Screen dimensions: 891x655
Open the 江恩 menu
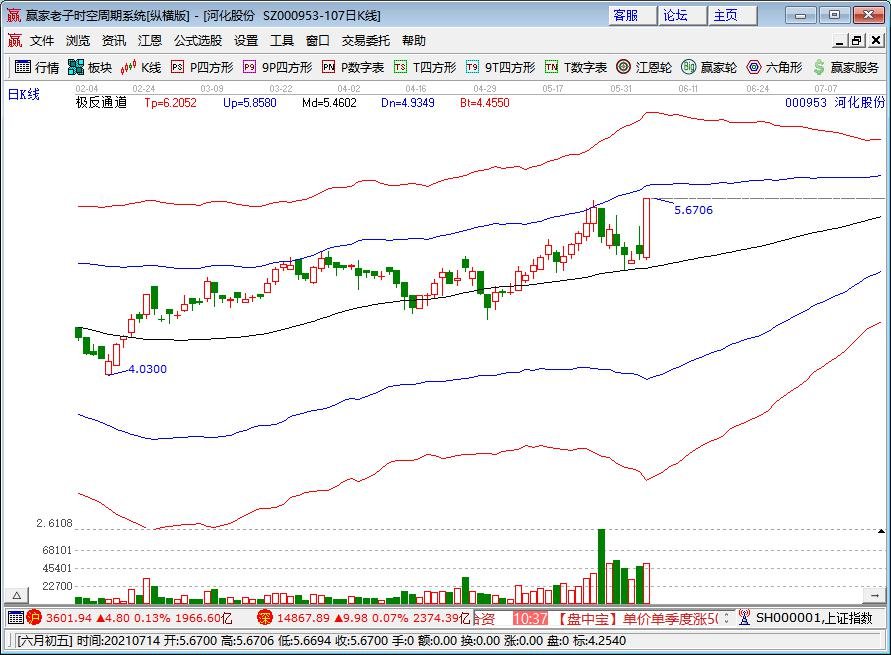pos(149,41)
